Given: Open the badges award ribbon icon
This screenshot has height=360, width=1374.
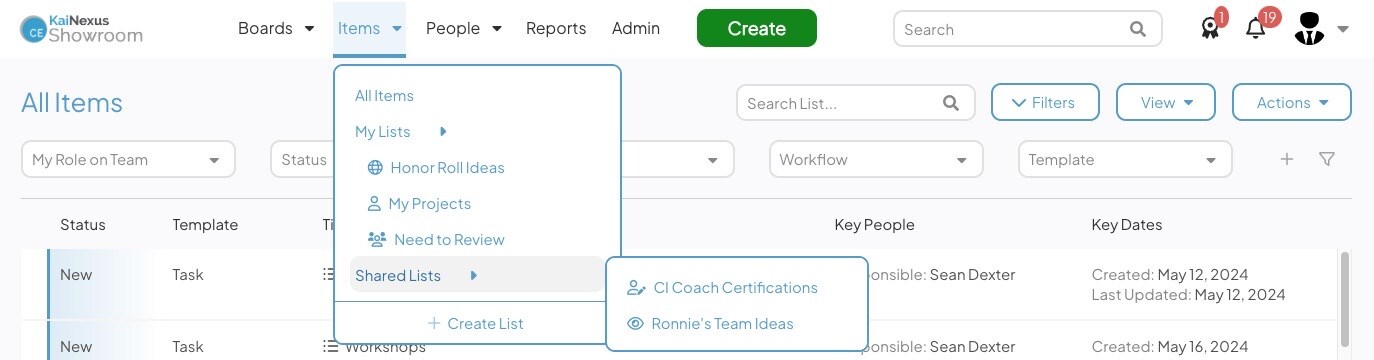Looking at the screenshot, I should tap(1211, 29).
